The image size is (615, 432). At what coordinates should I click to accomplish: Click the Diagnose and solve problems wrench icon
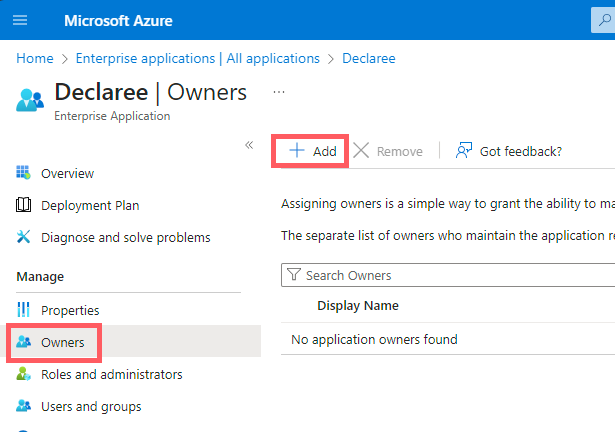[x=24, y=237]
